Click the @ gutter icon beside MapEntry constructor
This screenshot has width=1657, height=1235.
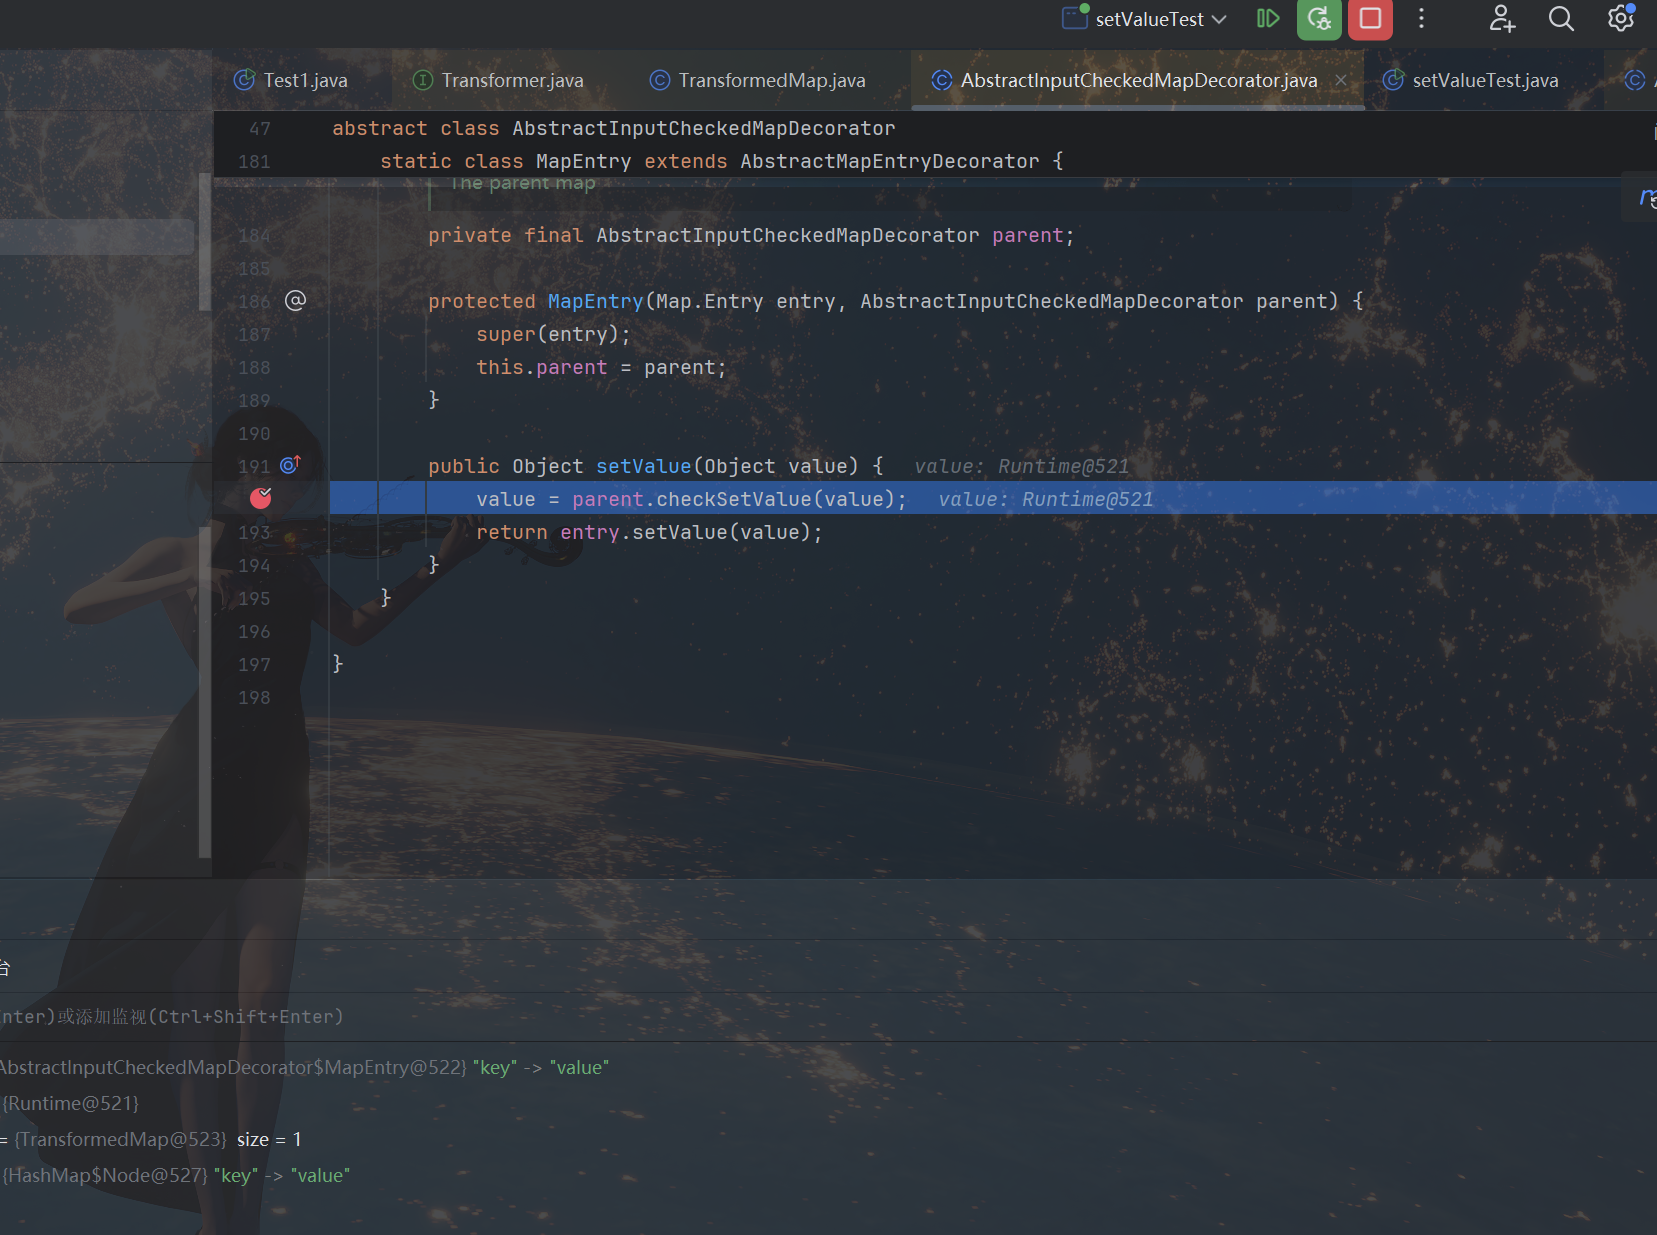(x=295, y=301)
